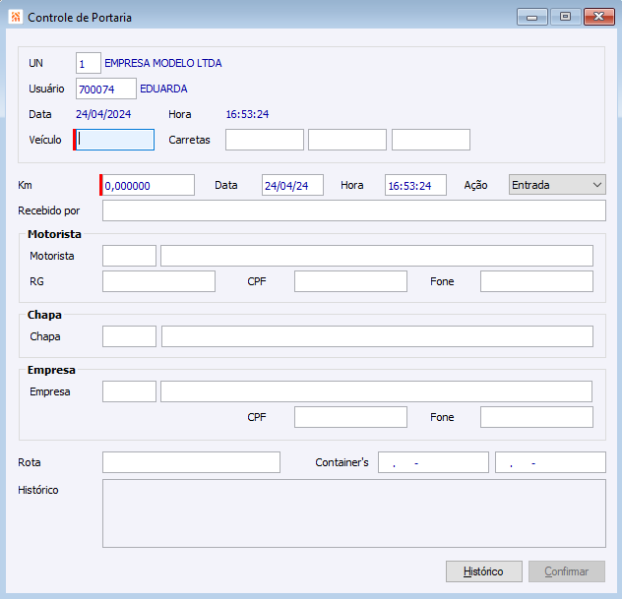Click the Chapa code field

pyautogui.click(x=129, y=336)
